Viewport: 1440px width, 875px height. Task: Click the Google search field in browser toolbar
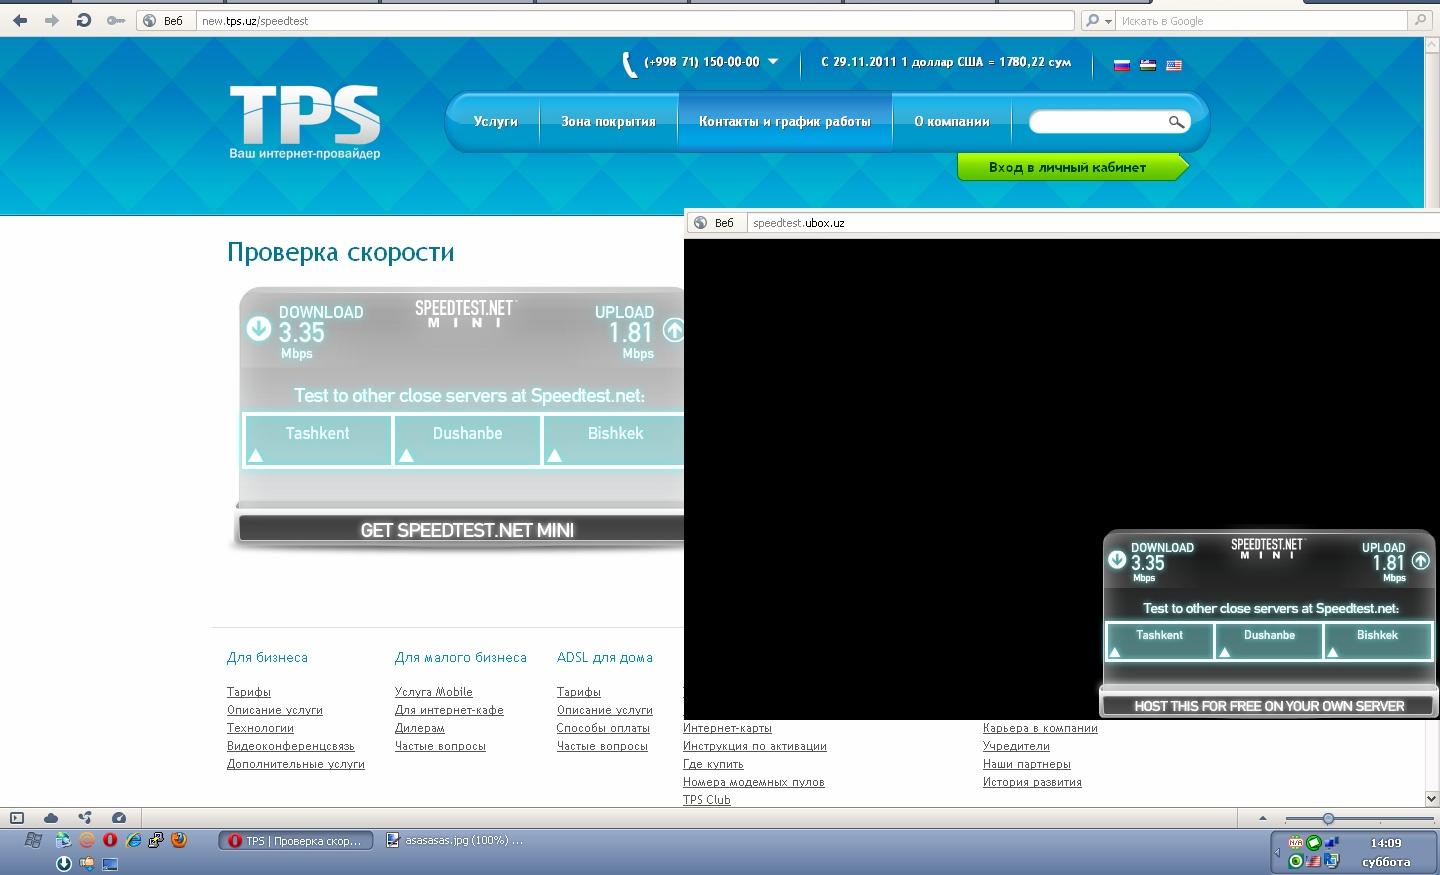pos(1262,20)
